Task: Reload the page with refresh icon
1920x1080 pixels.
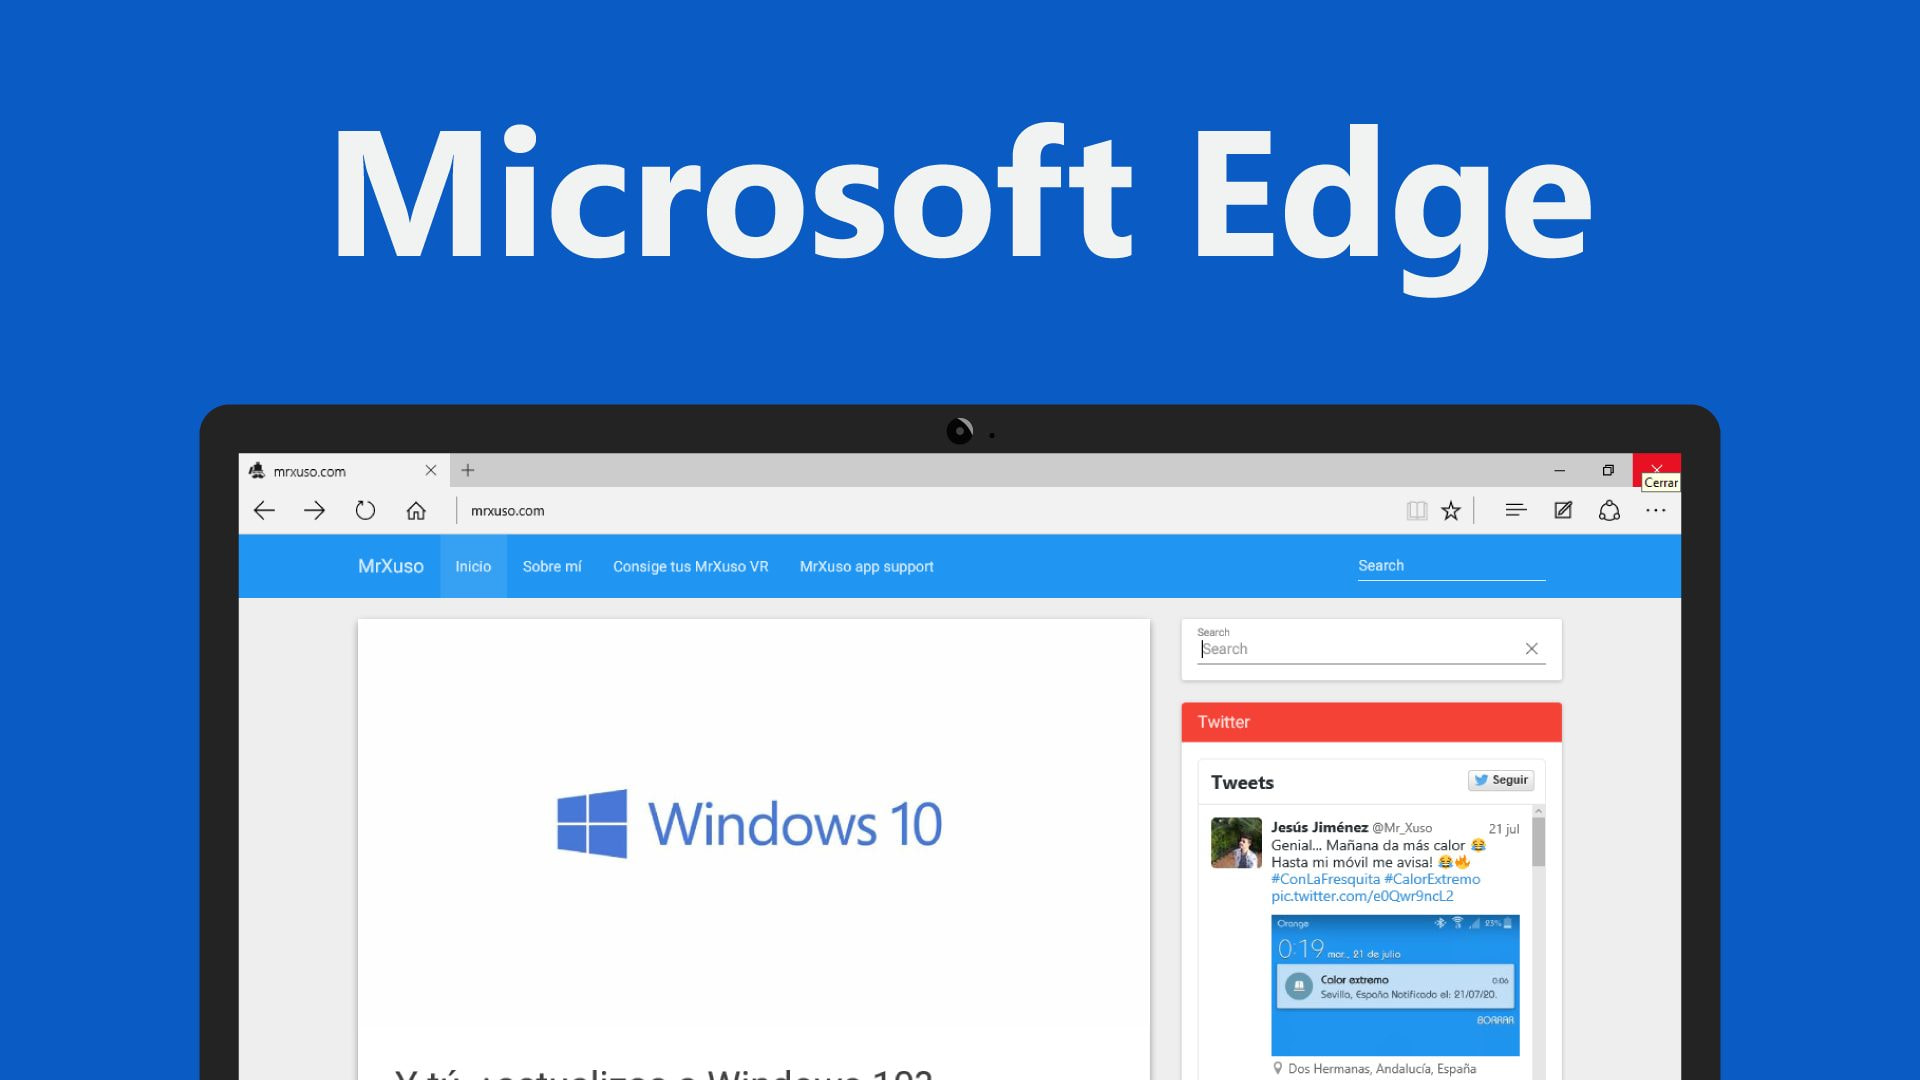Action: point(365,510)
